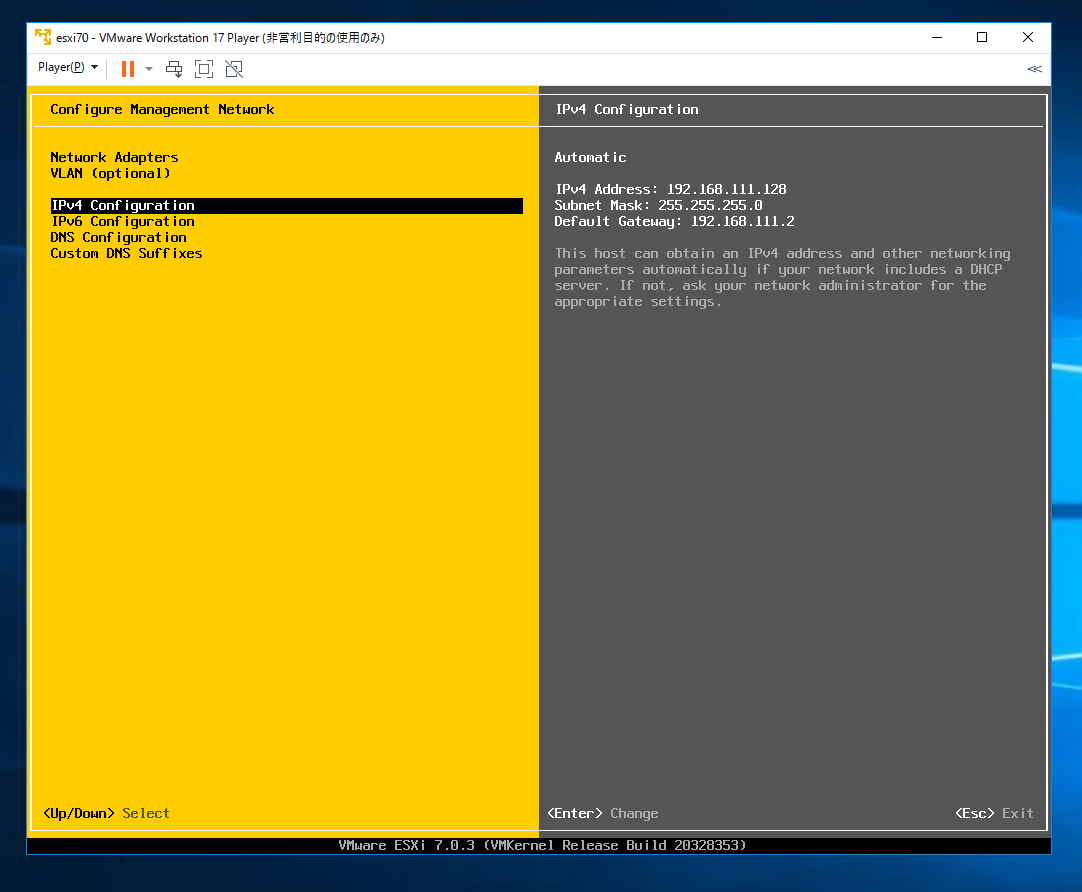This screenshot has height=892, width=1082.
Task: Click the VMware Workstation title bar icon
Action: [43, 37]
